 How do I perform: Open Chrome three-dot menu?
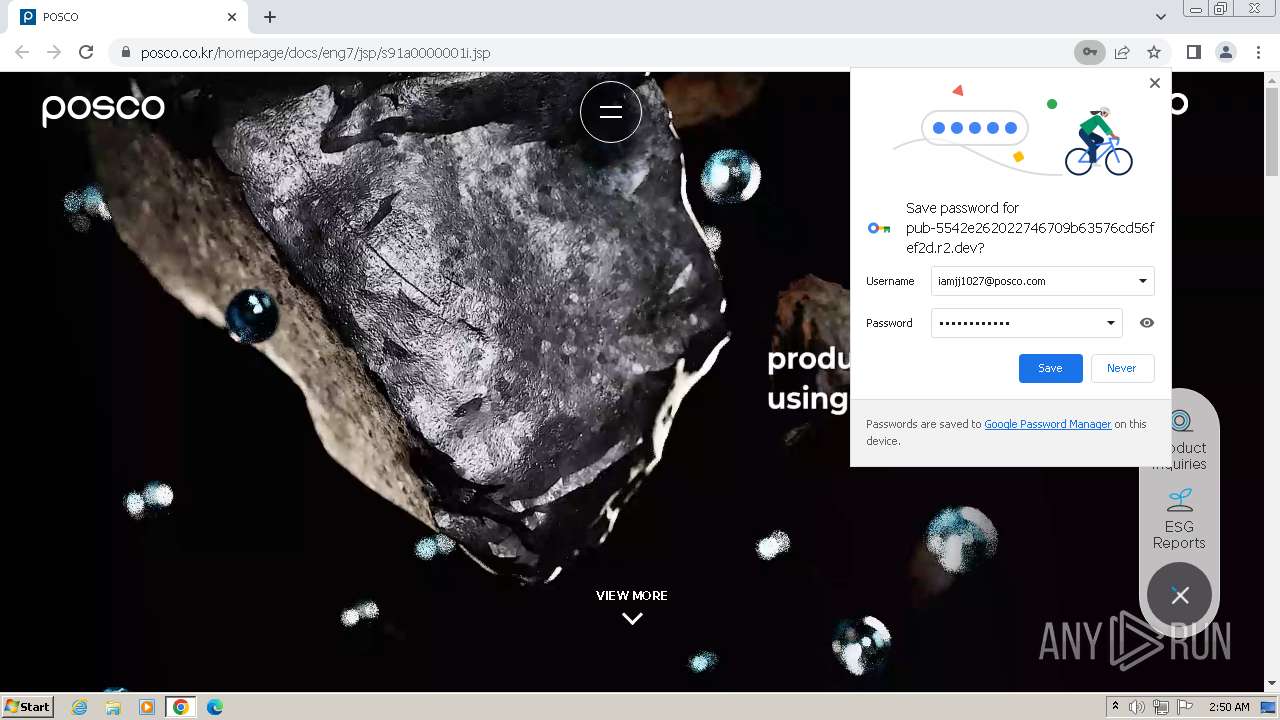pos(1259,52)
